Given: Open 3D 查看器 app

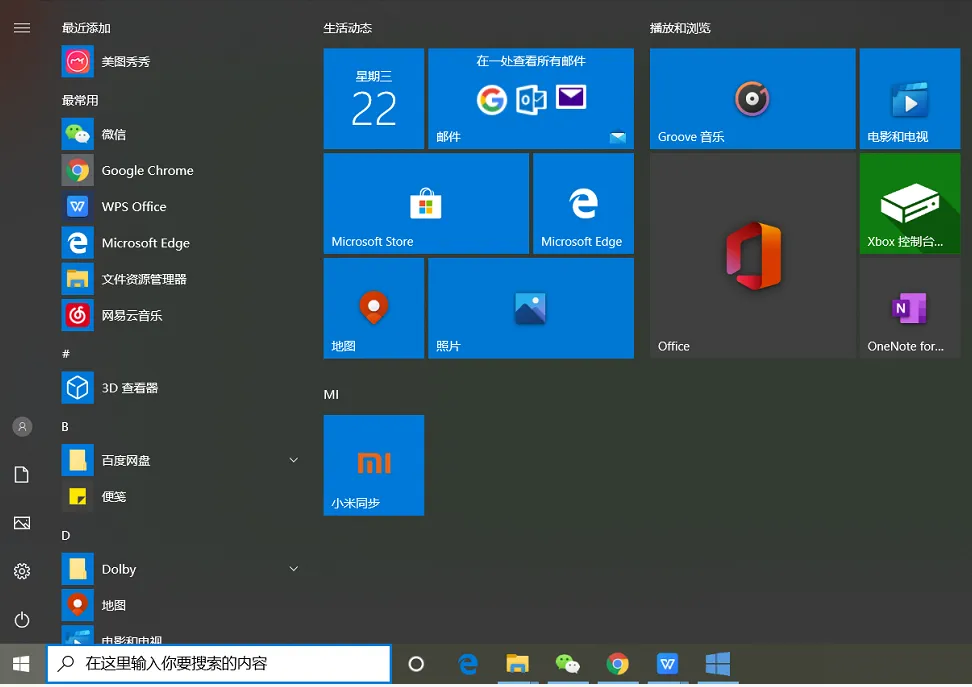Looking at the screenshot, I should pyautogui.click(x=180, y=388).
